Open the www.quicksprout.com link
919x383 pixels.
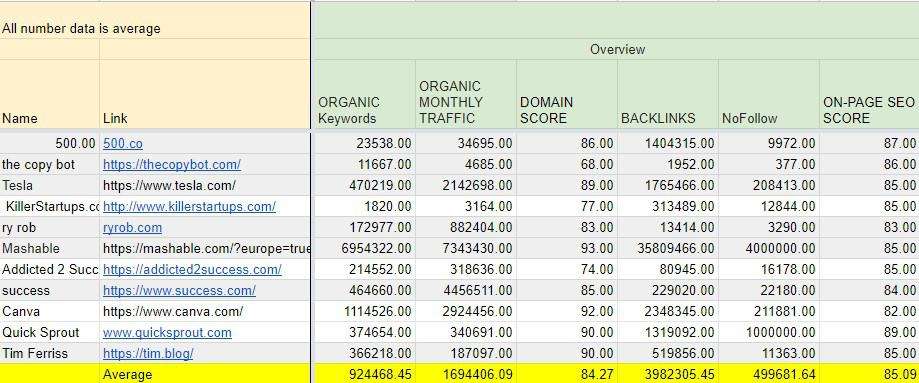click(167, 333)
